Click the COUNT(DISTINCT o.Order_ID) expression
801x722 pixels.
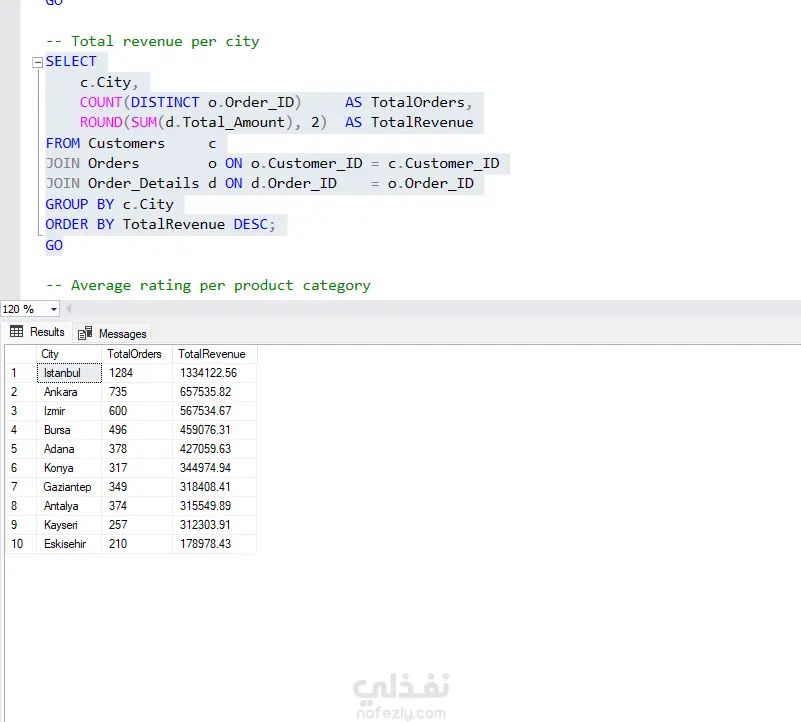pyautogui.click(x=191, y=103)
